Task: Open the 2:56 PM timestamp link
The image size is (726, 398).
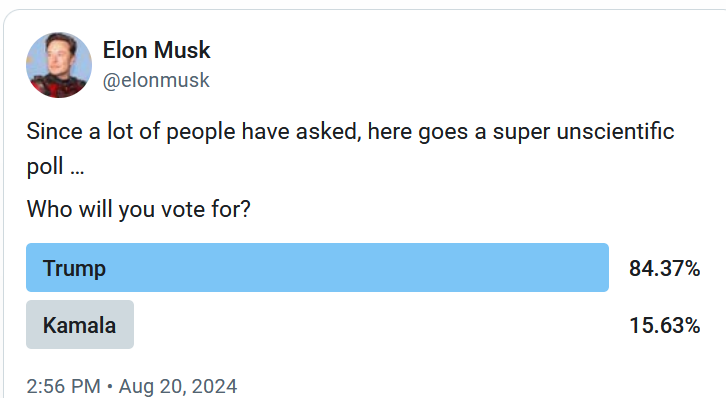Action: coord(63,386)
